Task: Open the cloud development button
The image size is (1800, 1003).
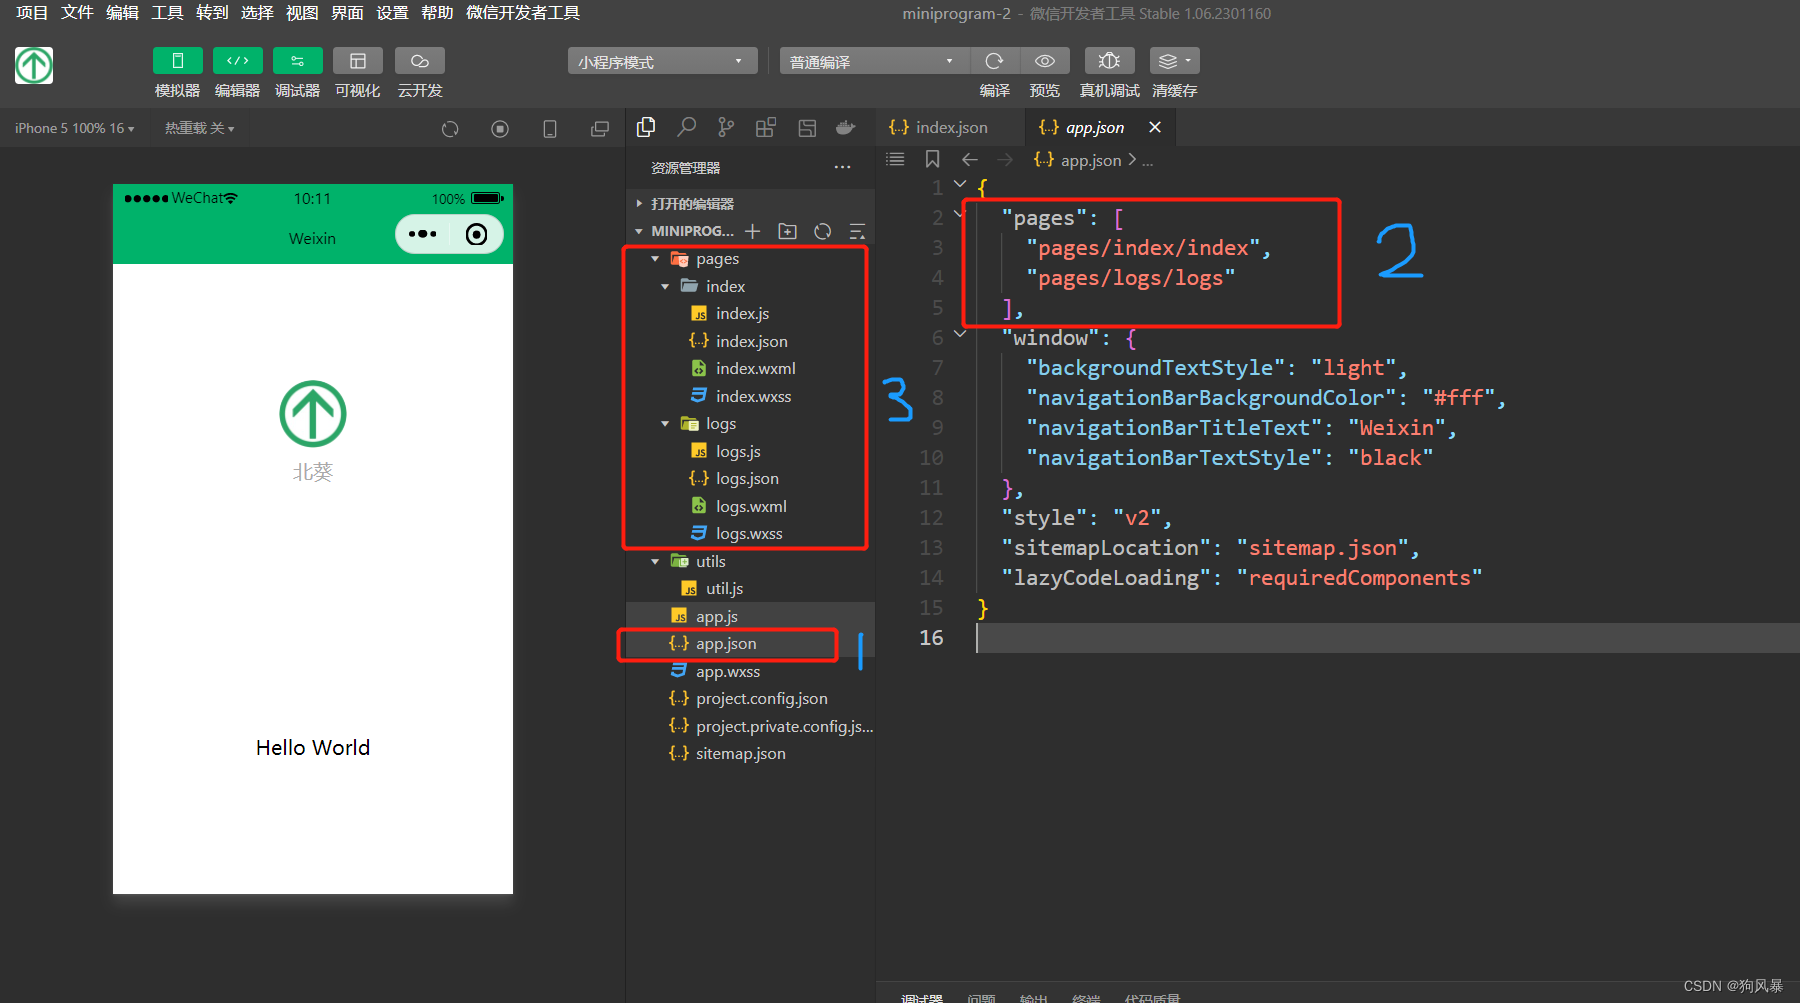Action: pos(420,61)
